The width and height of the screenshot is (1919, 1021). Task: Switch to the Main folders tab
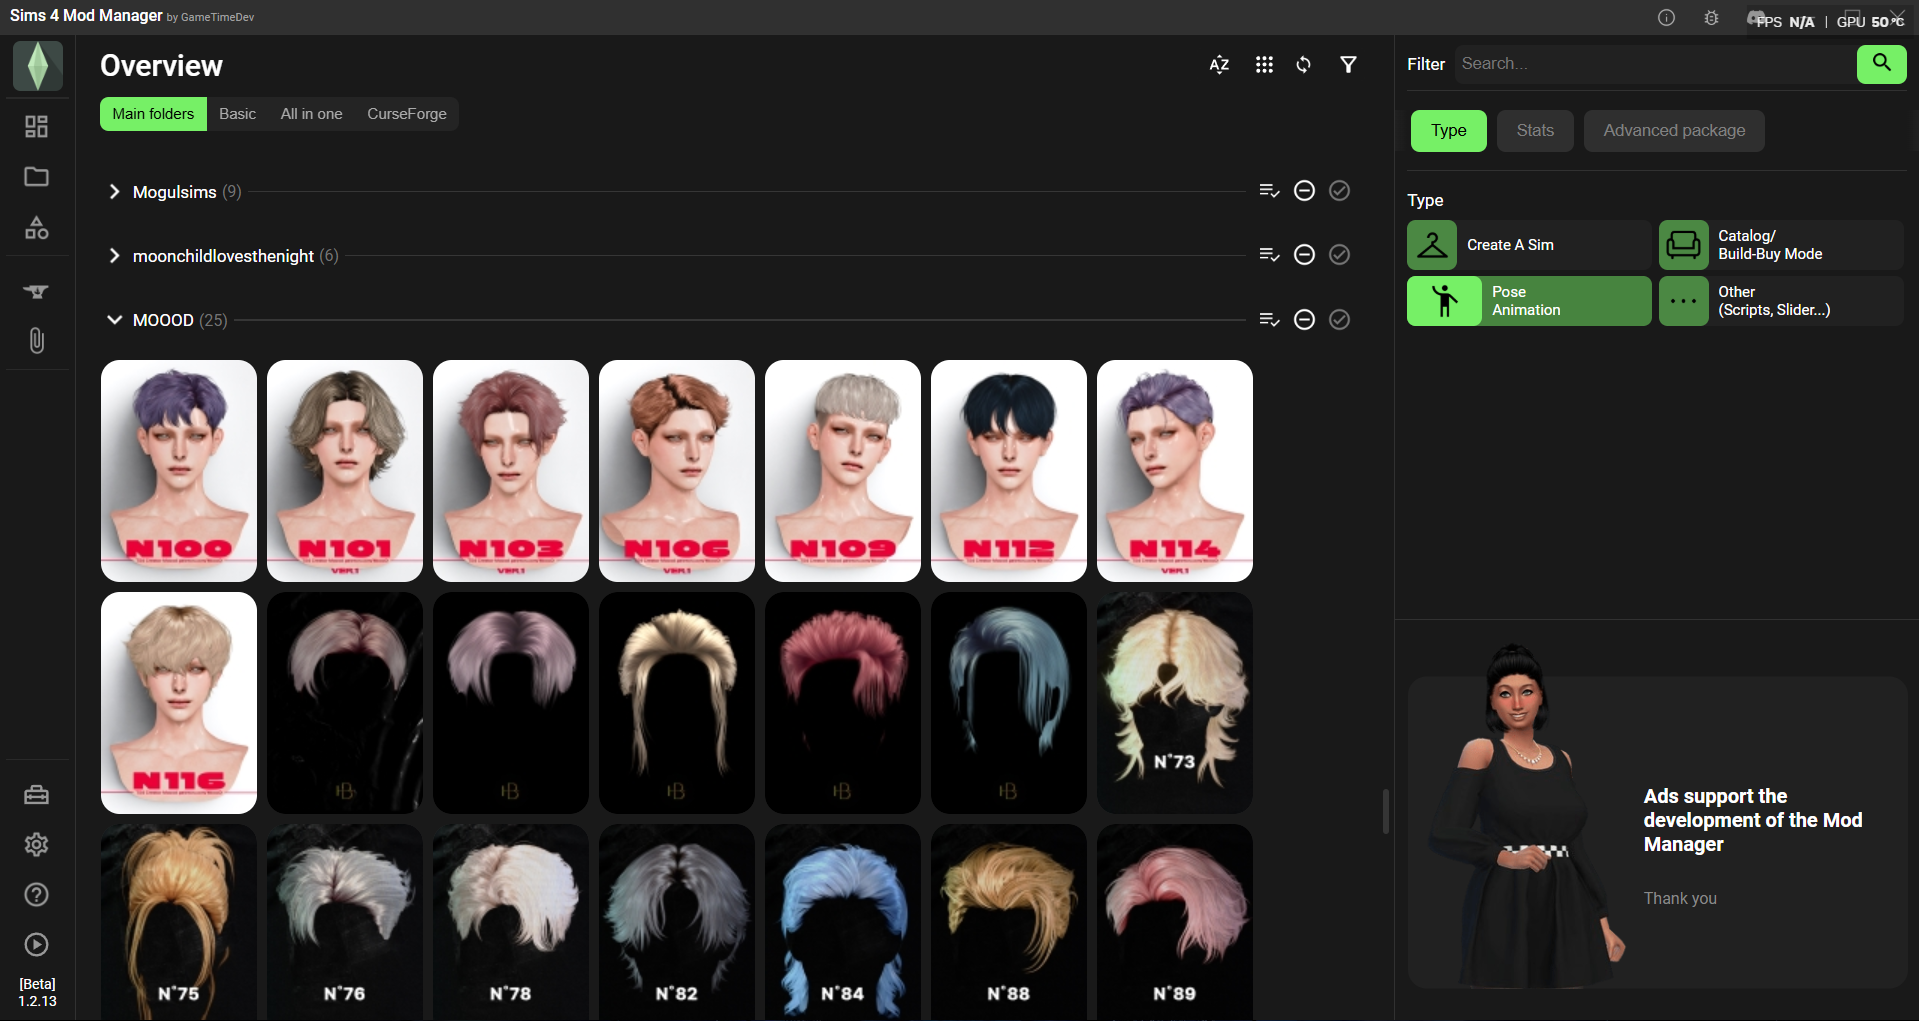tap(153, 114)
